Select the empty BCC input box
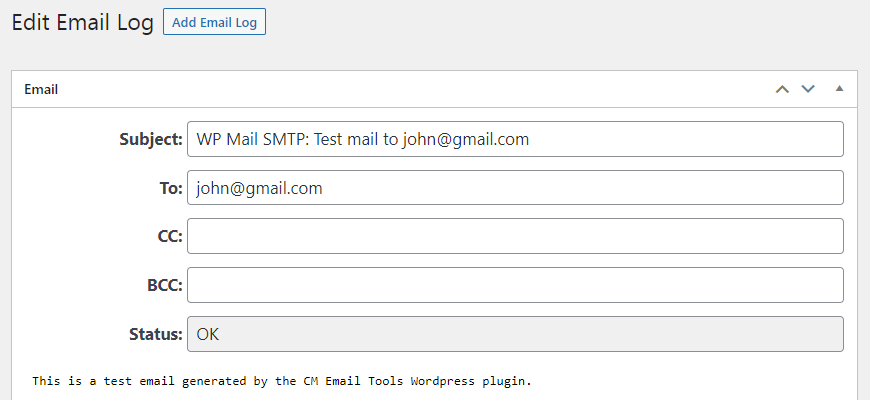Viewport: 870px width, 400px height. (515, 285)
